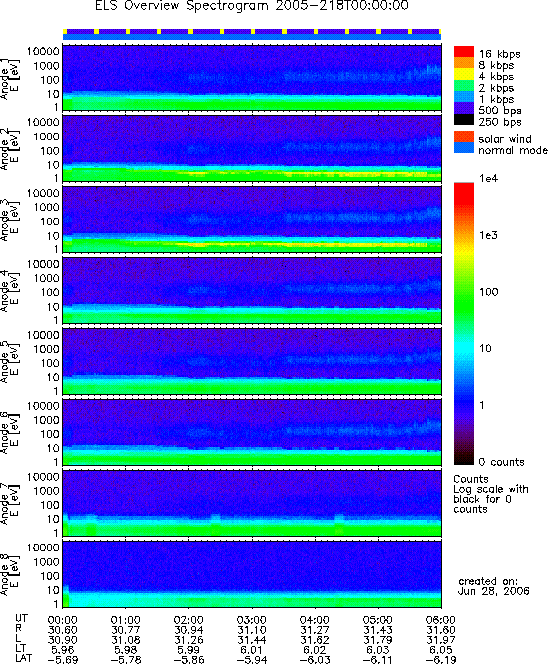The height and width of the screenshot is (664, 548).
Task: Click the UT row label
Action: [x=21, y=618]
